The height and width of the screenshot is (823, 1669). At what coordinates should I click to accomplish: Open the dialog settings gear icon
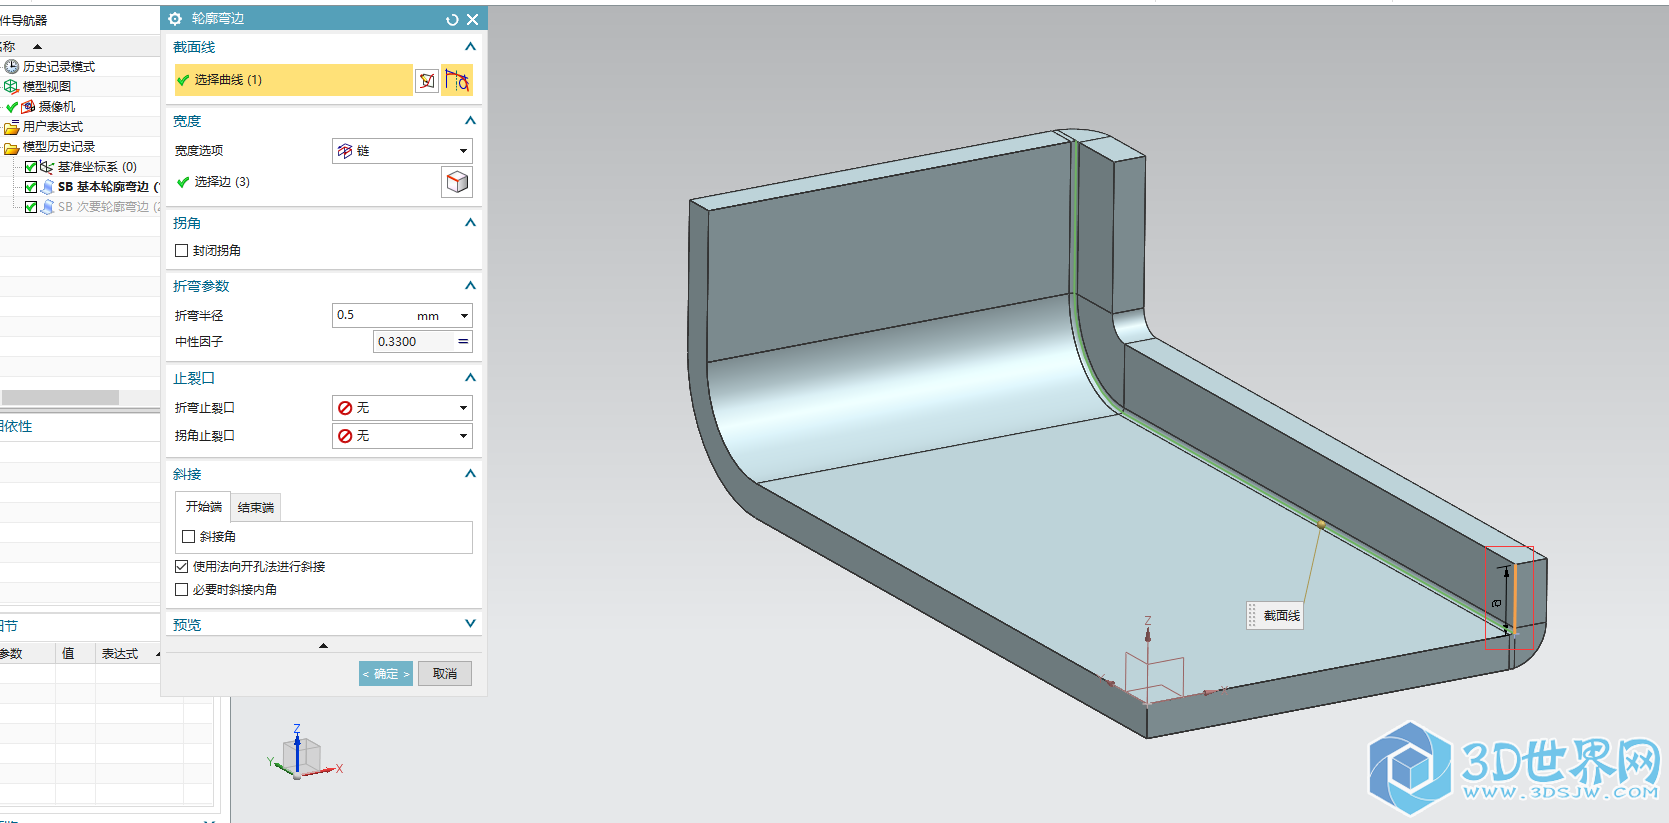point(175,19)
